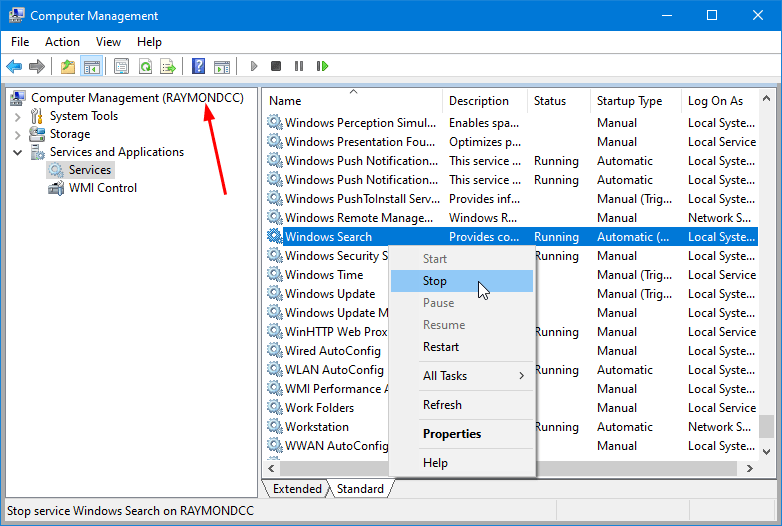
Task: Click the vertical scrollbar thumb
Action: coord(767,426)
